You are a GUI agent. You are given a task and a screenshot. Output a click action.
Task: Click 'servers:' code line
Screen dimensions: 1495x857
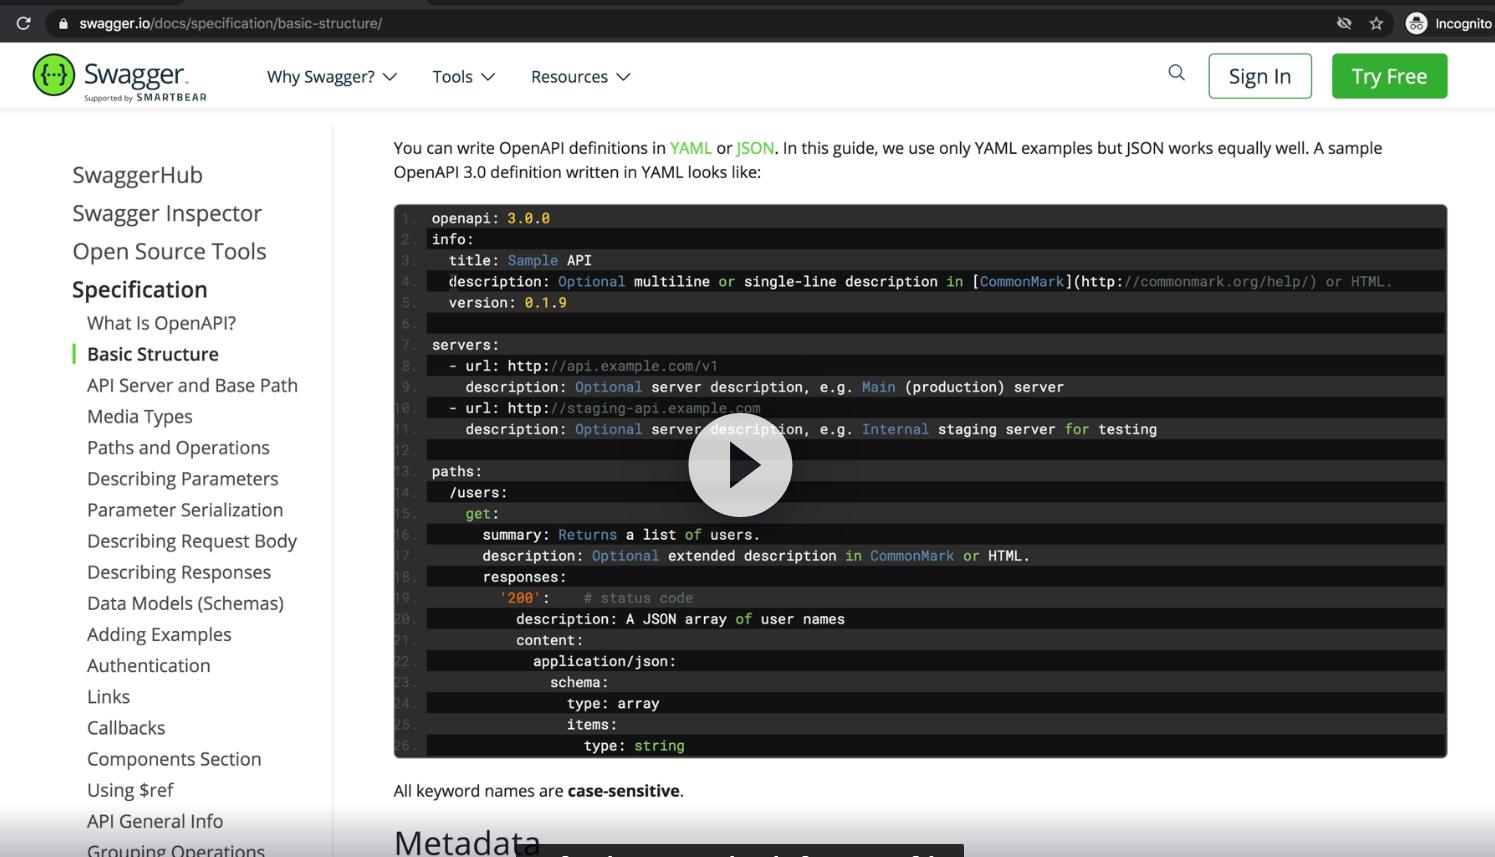tap(465, 345)
